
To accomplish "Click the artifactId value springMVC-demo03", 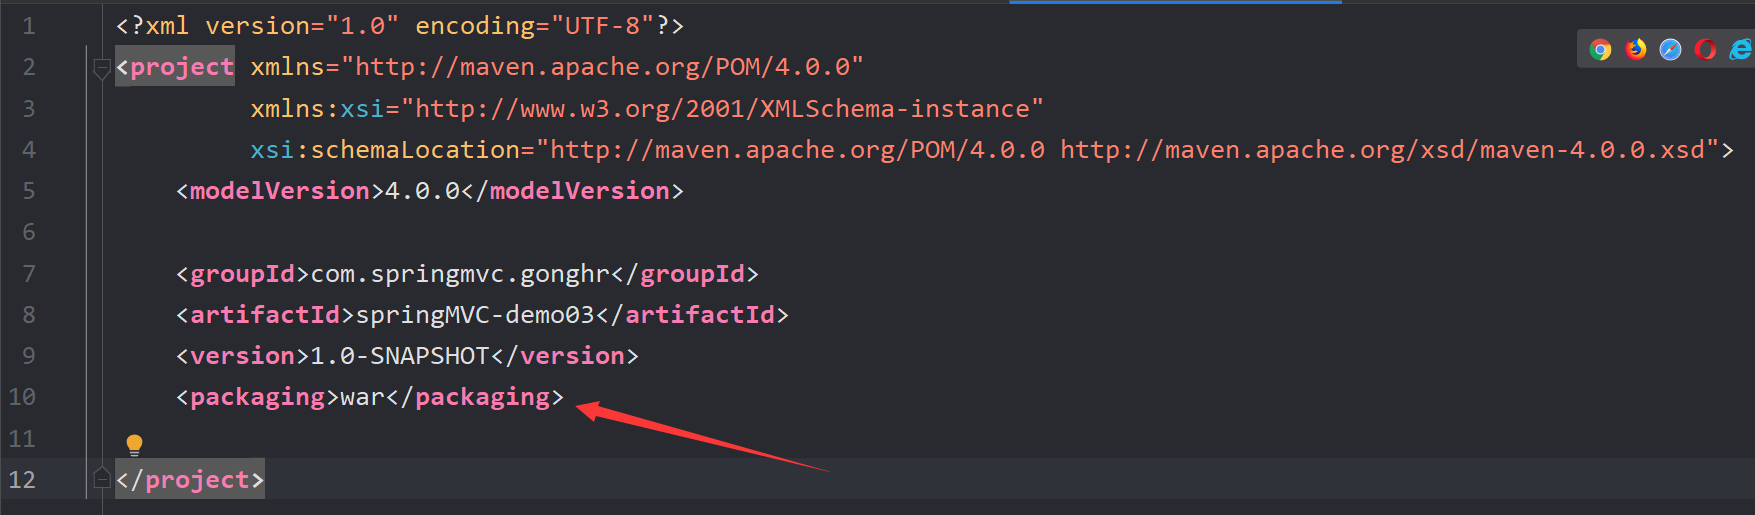I will pyautogui.click(x=475, y=315).
